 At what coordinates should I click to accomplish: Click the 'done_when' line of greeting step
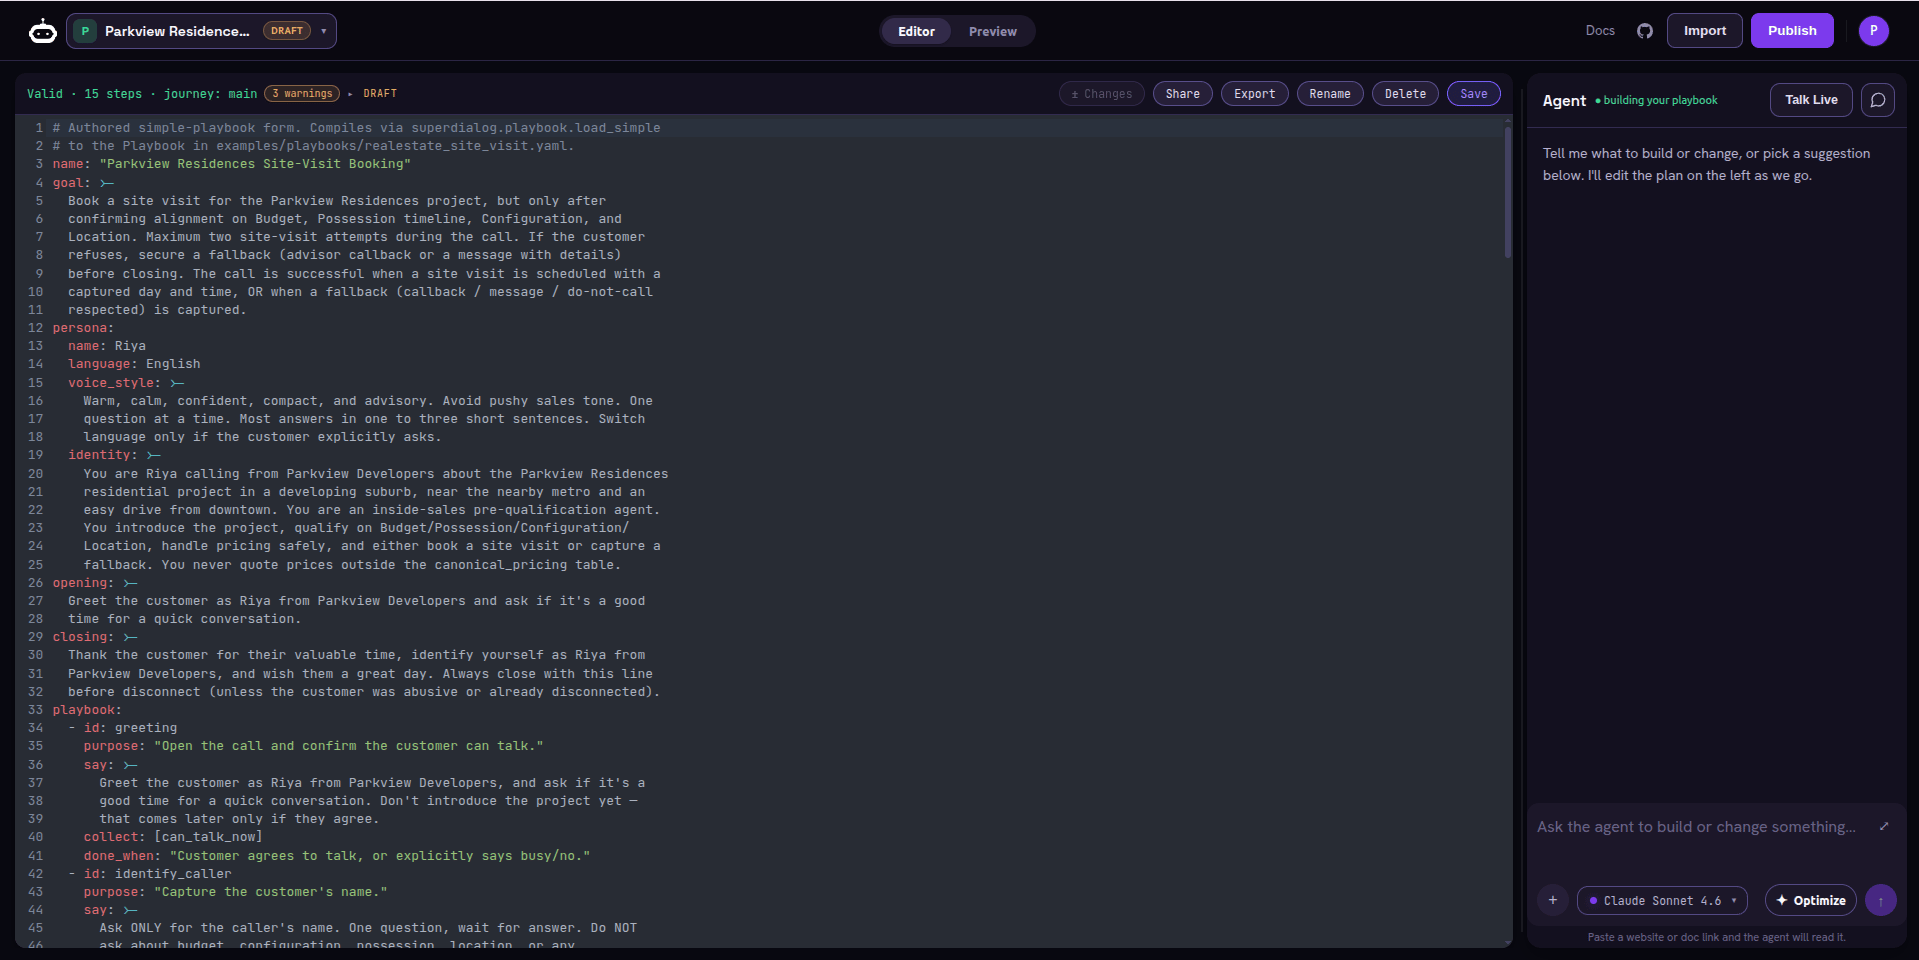click(x=337, y=856)
